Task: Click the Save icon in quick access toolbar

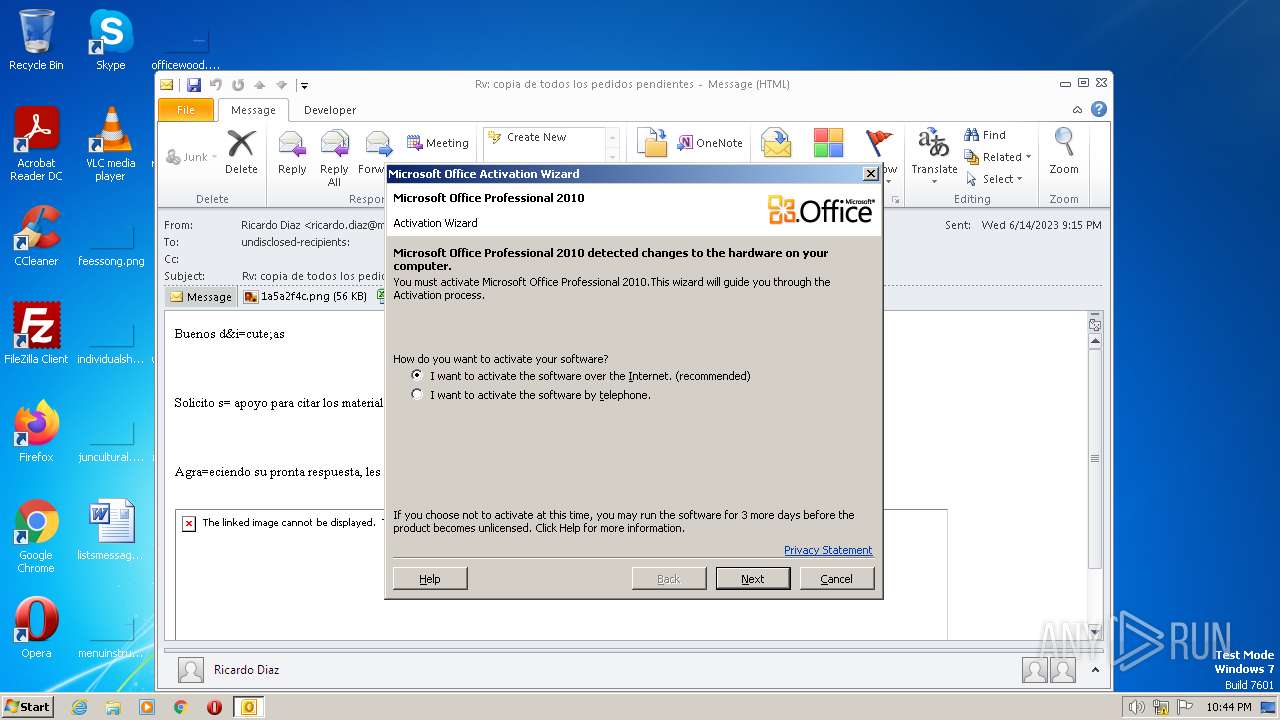Action: (194, 85)
